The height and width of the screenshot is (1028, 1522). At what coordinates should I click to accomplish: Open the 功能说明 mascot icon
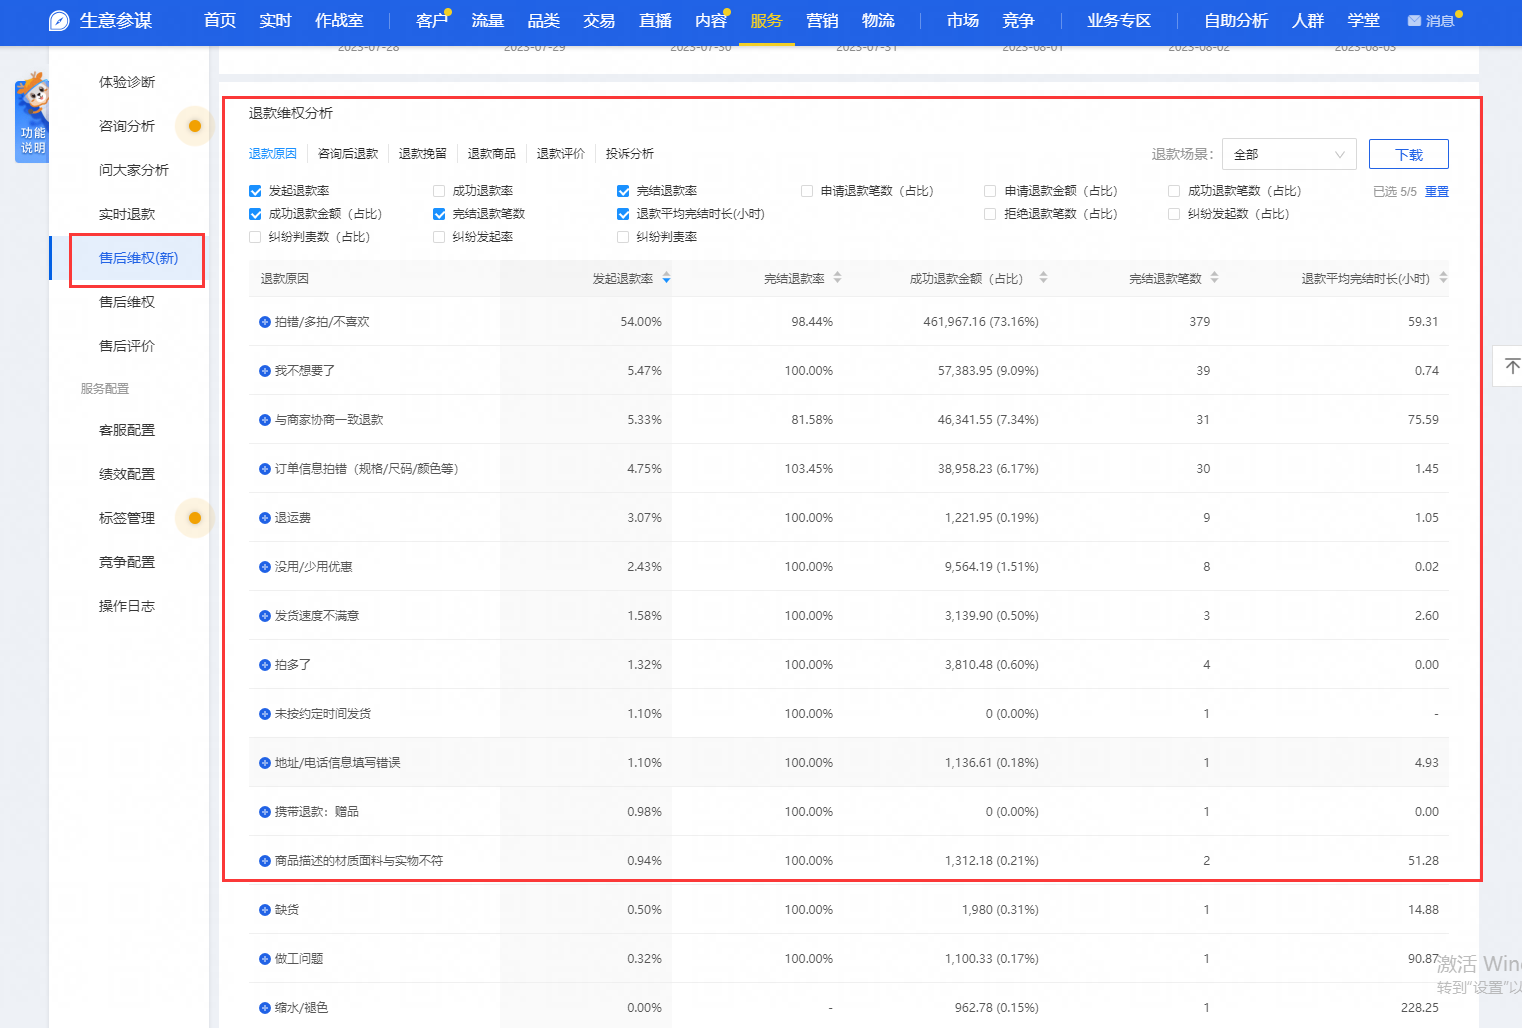tap(32, 117)
